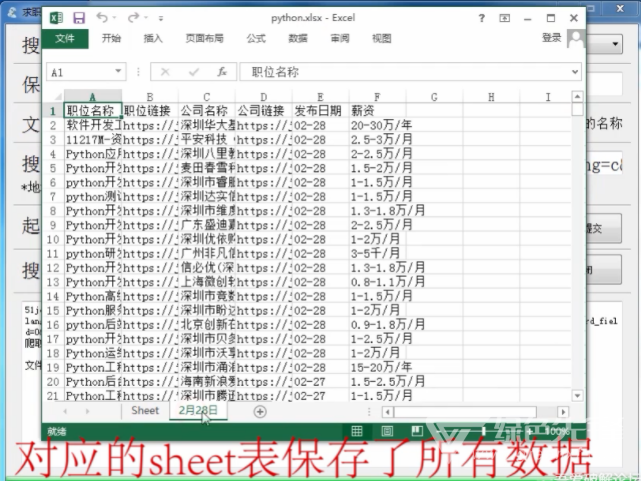641x481 pixels.
Task: Click the 登录 sign-in link
Action: pyautogui.click(x=551, y=37)
